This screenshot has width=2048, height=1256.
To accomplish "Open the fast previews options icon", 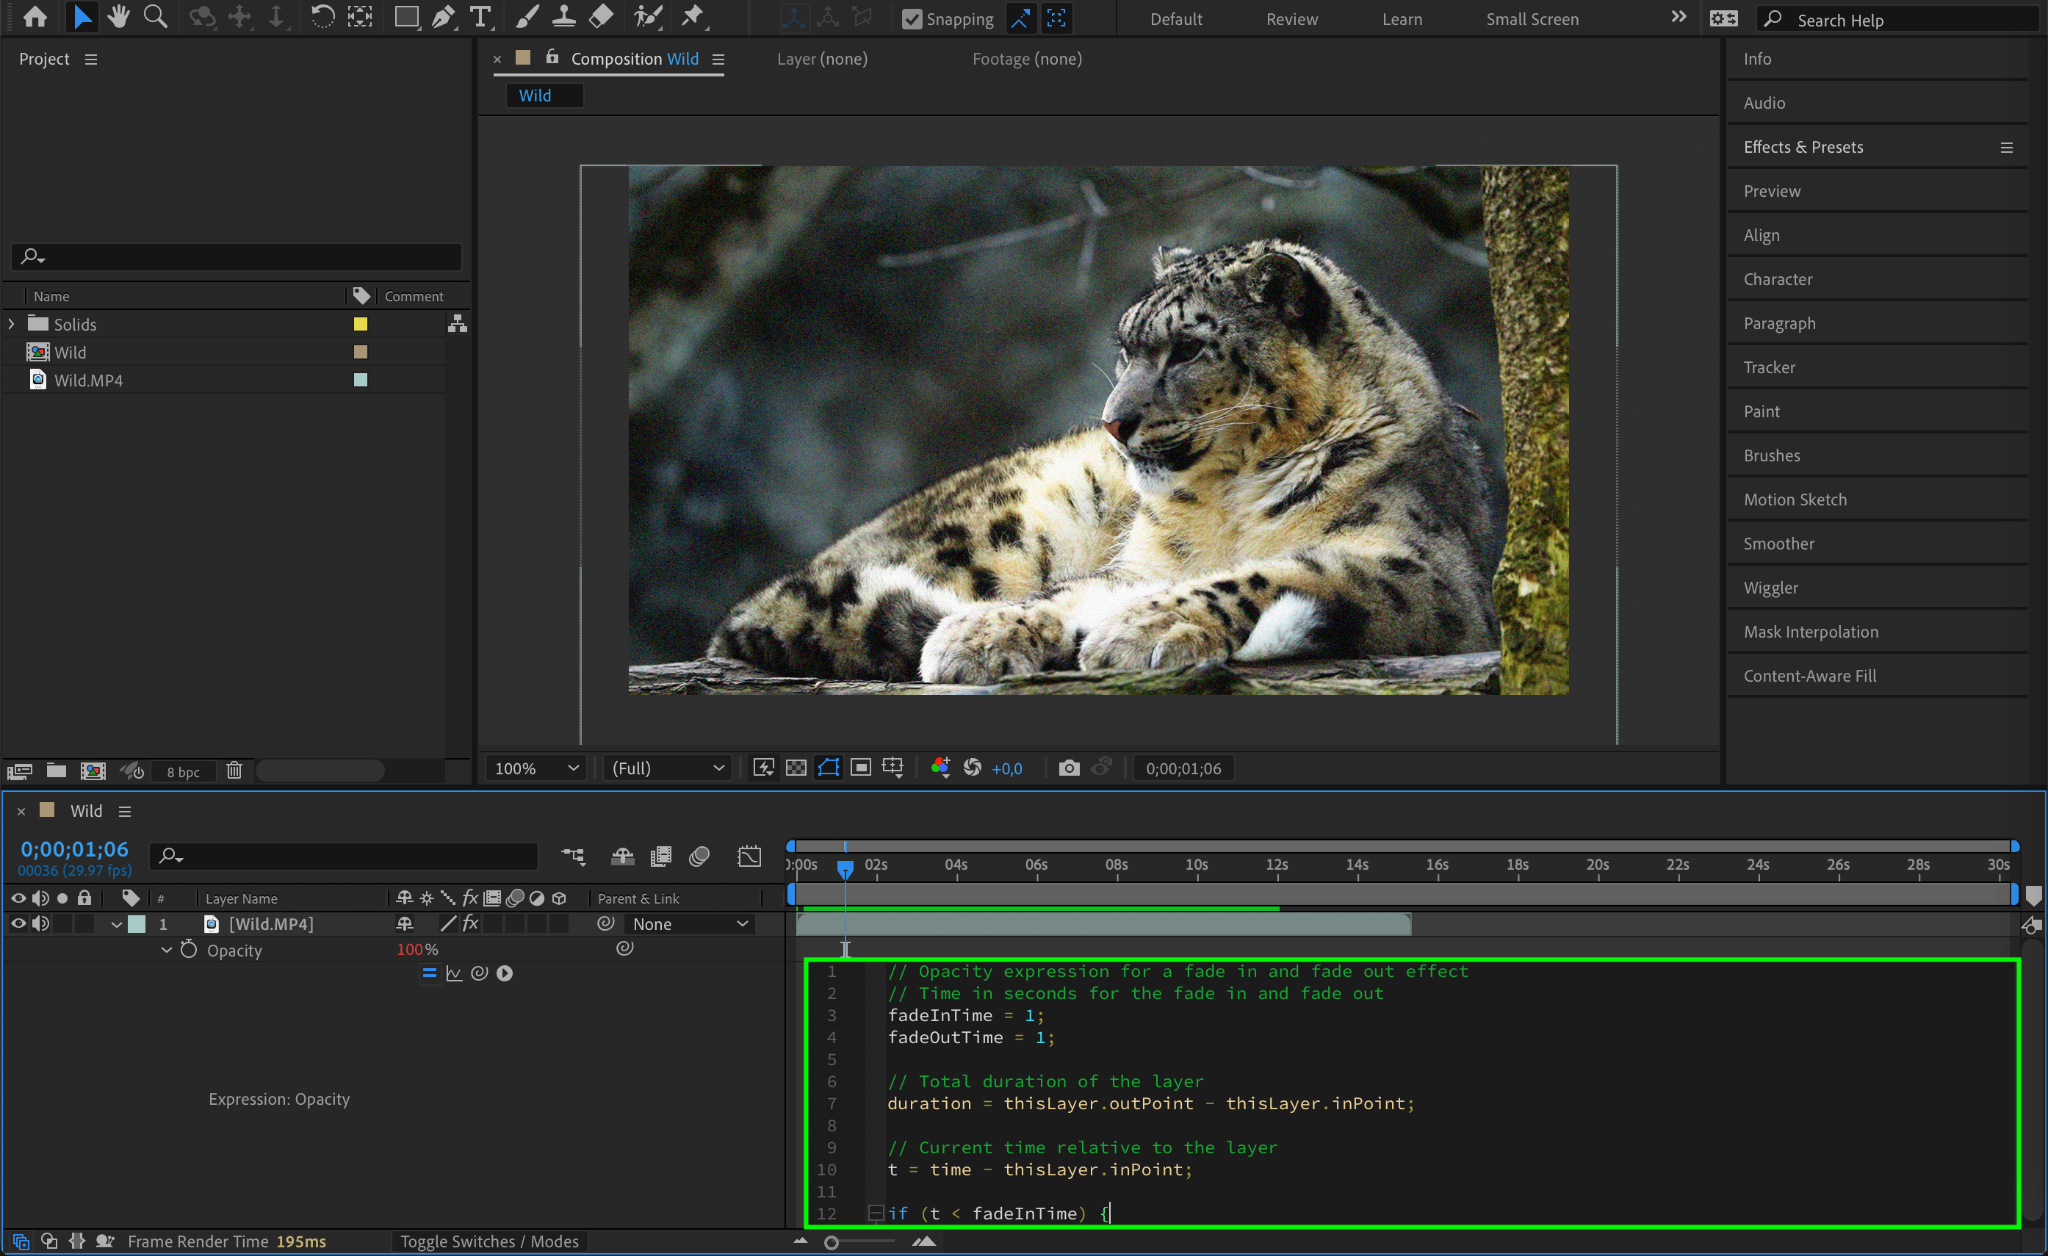I will point(763,768).
